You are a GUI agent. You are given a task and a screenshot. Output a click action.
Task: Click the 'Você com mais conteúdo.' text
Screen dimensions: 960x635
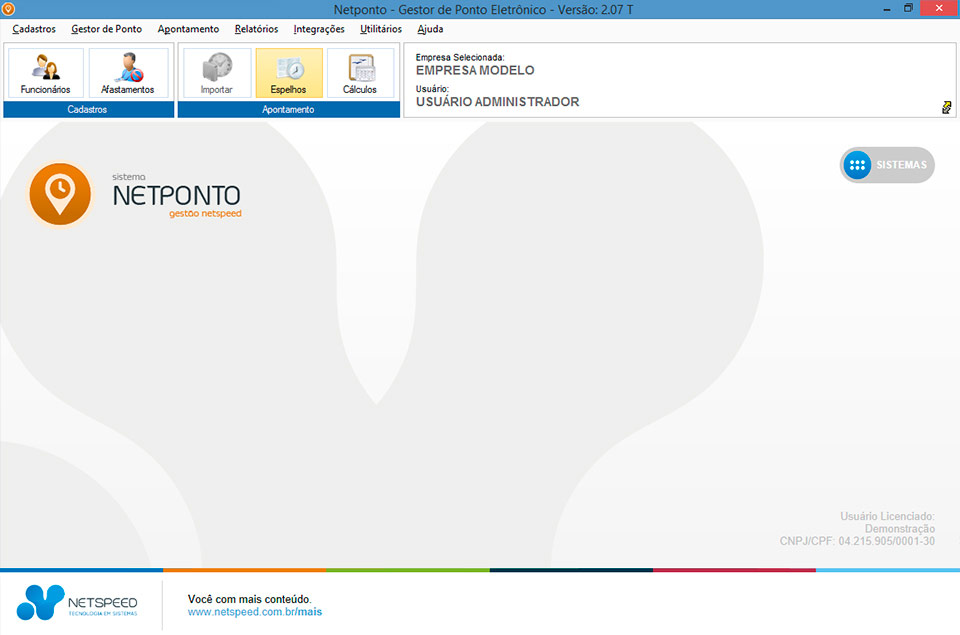pos(250,599)
